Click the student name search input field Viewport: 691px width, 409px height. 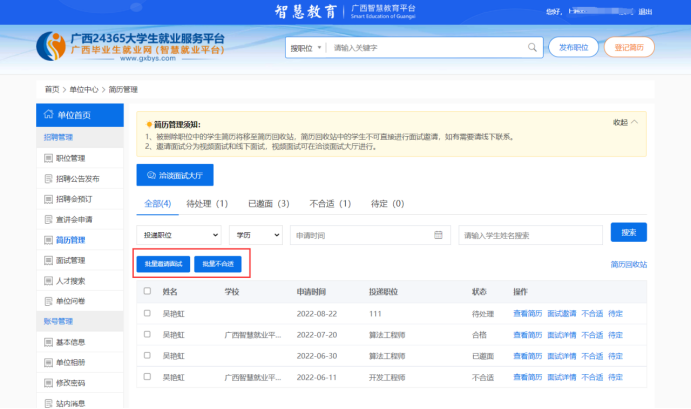pyautogui.click(x=530, y=235)
